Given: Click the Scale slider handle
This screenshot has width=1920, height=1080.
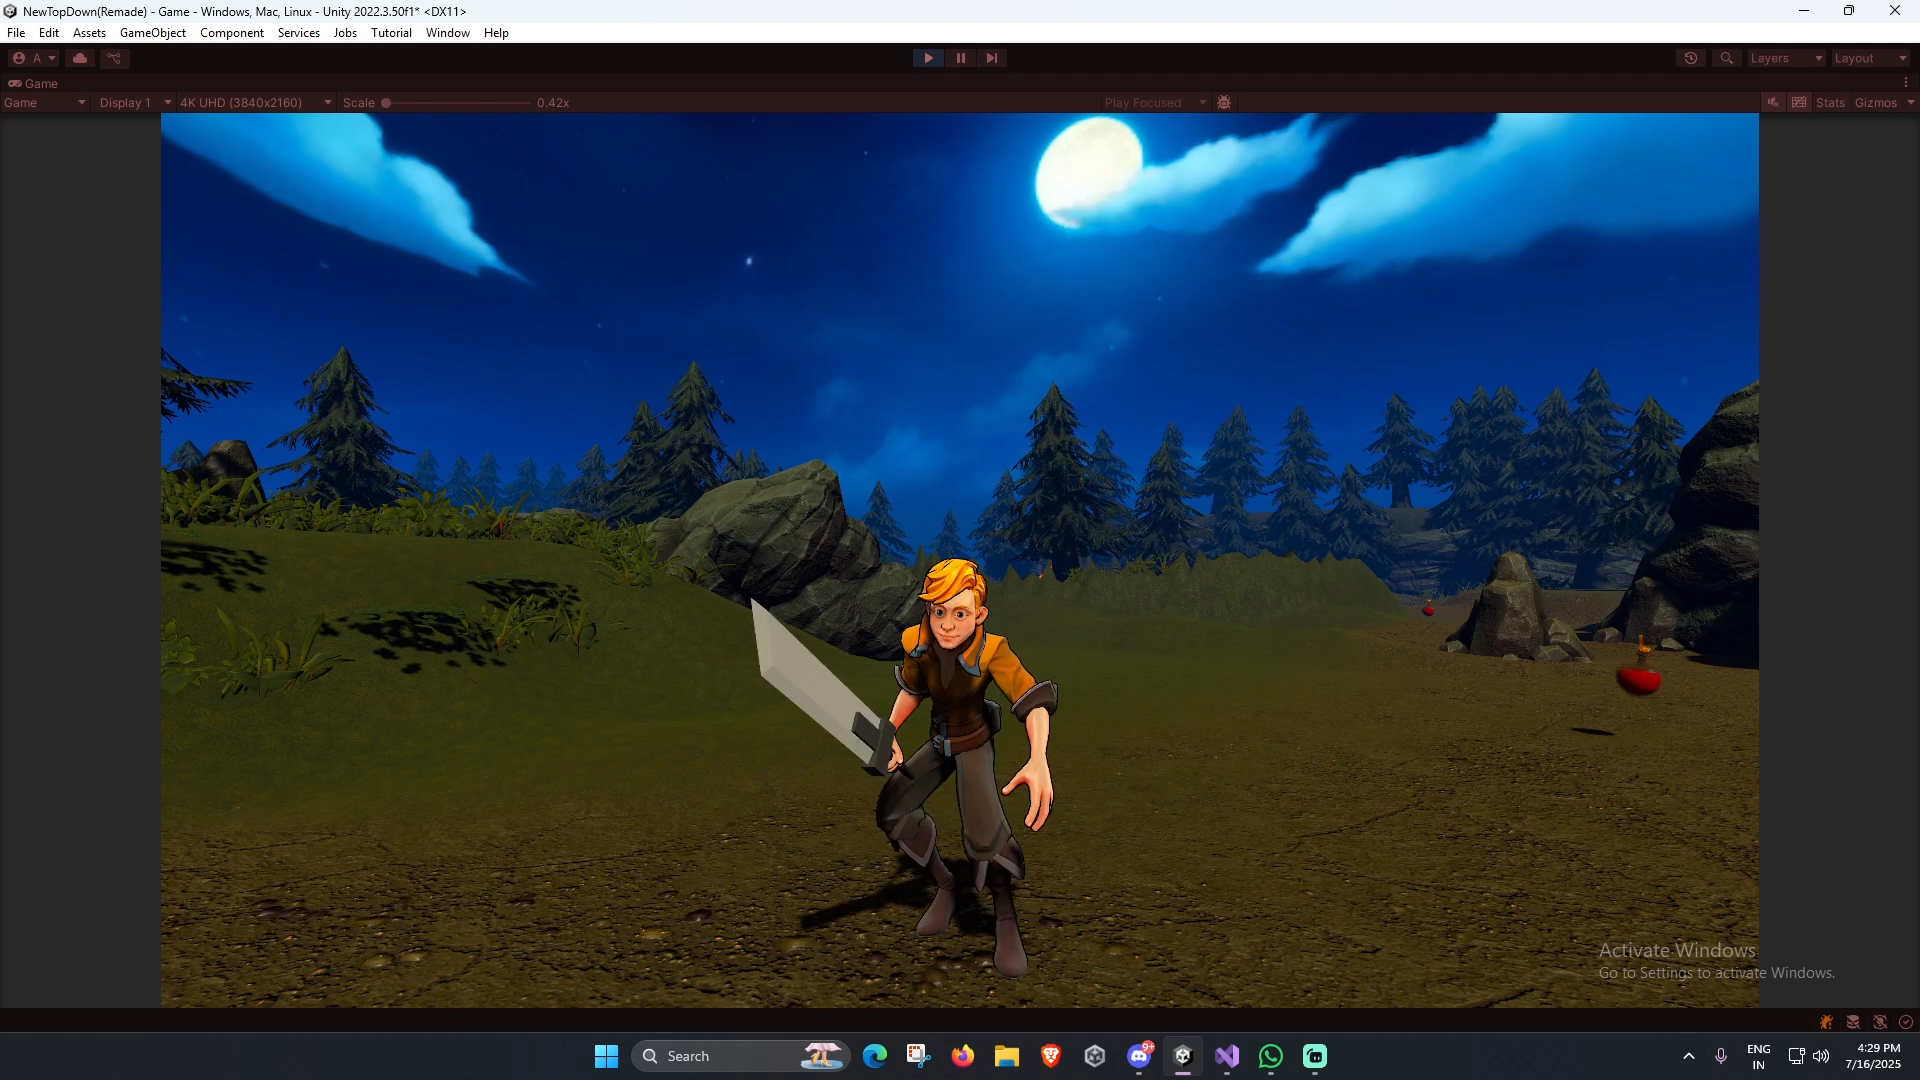Looking at the screenshot, I should [386, 103].
